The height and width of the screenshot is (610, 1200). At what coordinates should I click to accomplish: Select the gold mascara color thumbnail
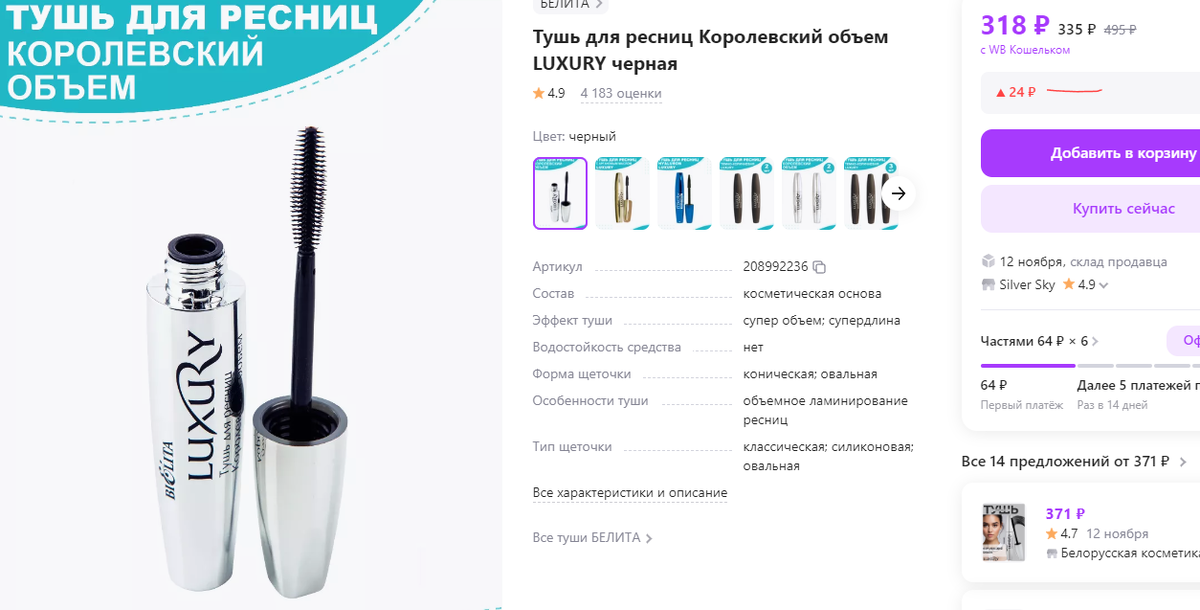coord(622,193)
